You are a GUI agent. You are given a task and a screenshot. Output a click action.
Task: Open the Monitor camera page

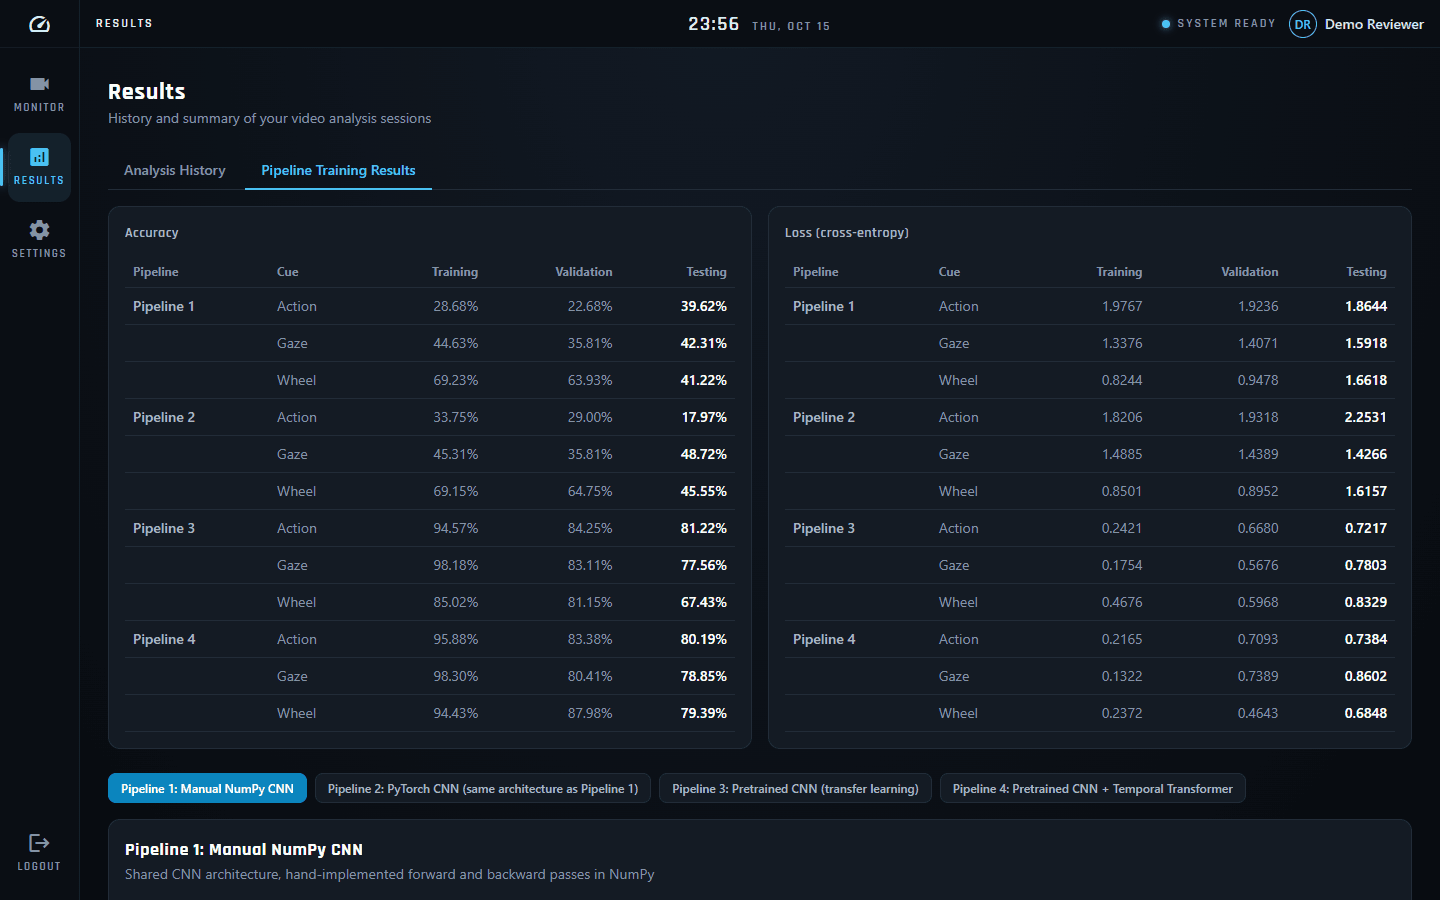pyautogui.click(x=39, y=92)
